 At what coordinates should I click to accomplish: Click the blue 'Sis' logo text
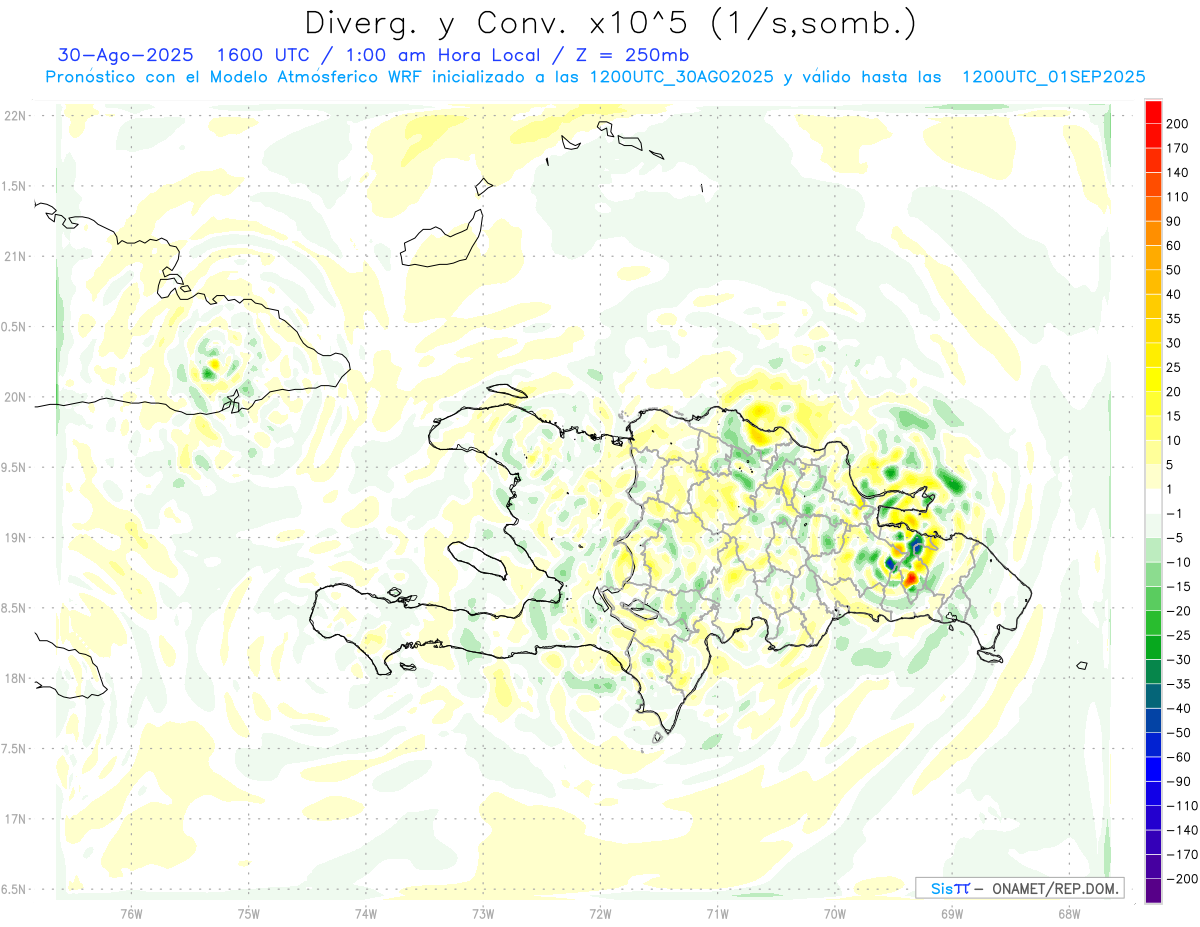click(942, 889)
